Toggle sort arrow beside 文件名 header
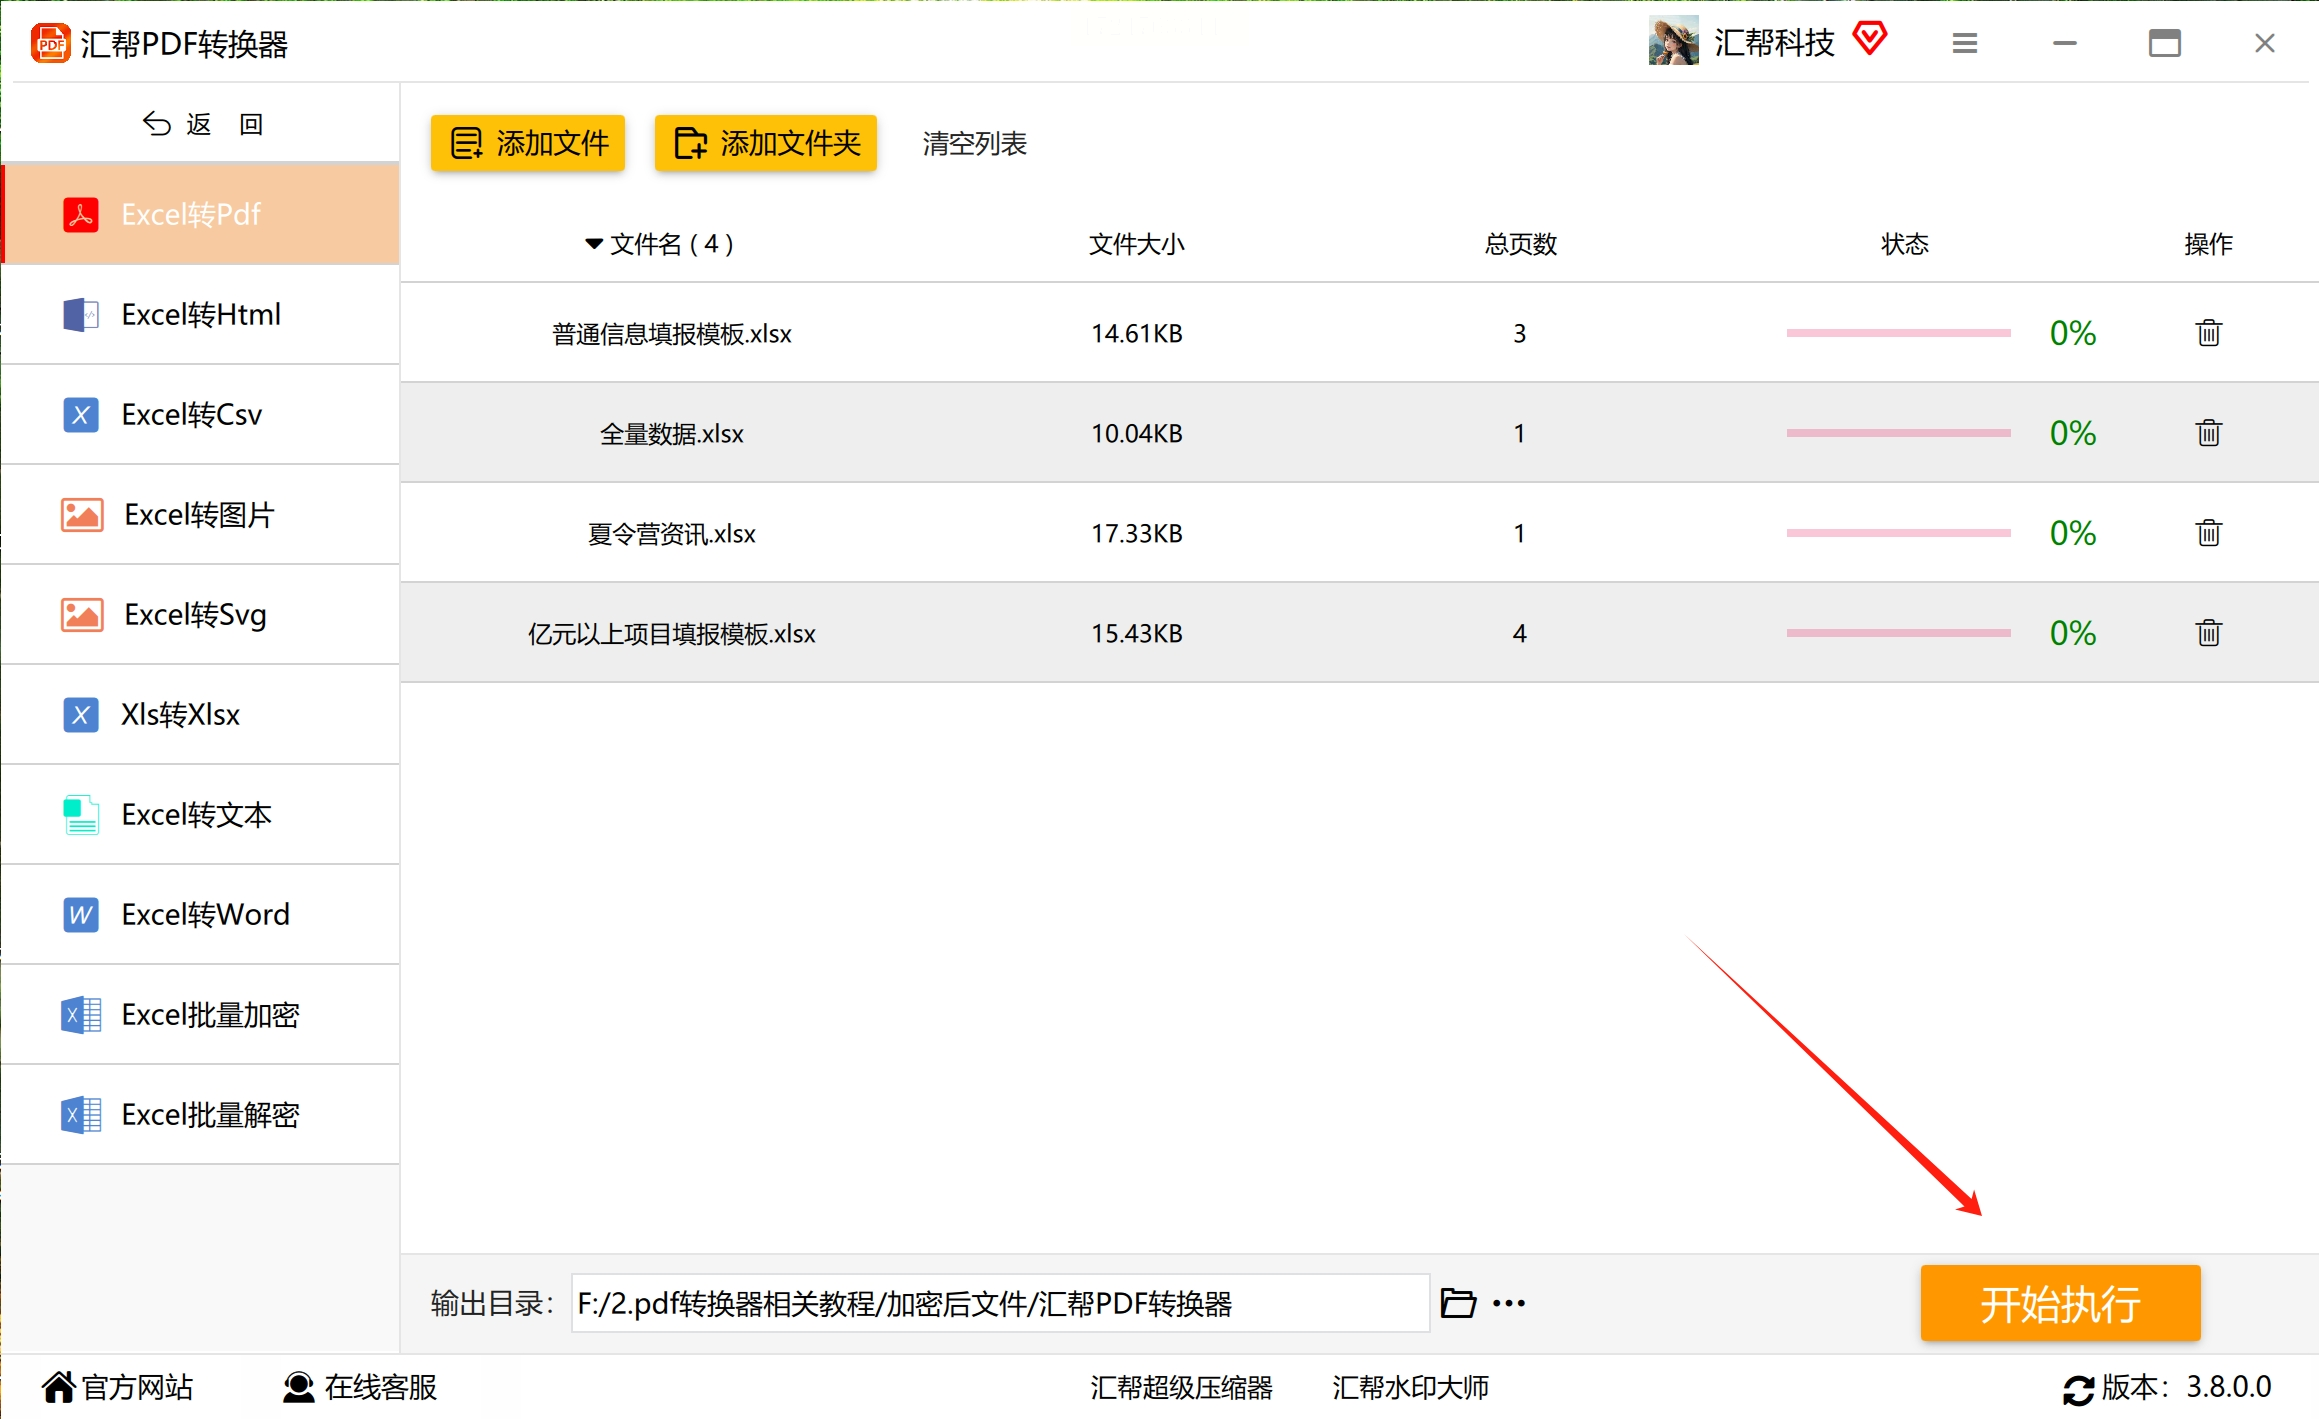Viewport: 2319px width, 1419px height. [594, 244]
